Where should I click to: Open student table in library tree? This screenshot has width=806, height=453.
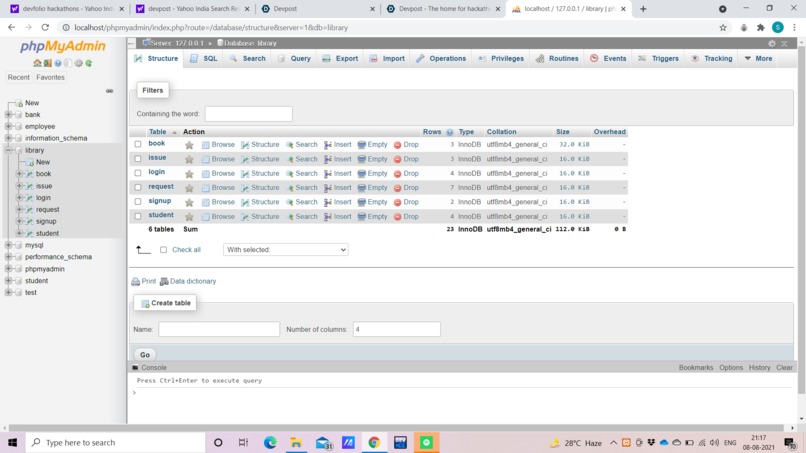pos(47,233)
